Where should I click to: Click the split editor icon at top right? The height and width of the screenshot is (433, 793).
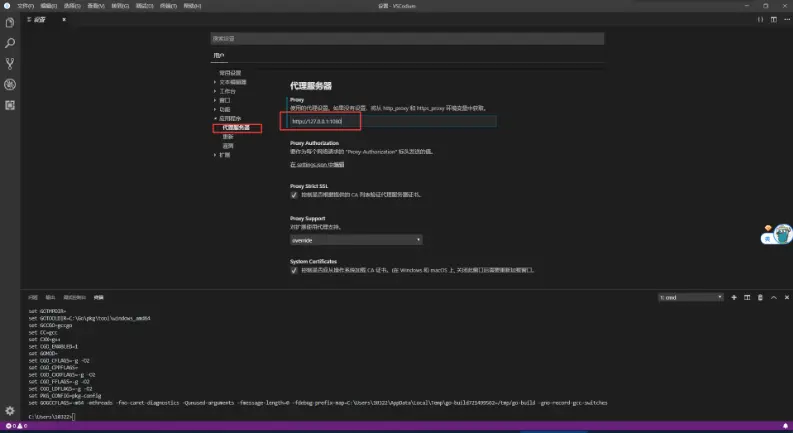pos(774,19)
